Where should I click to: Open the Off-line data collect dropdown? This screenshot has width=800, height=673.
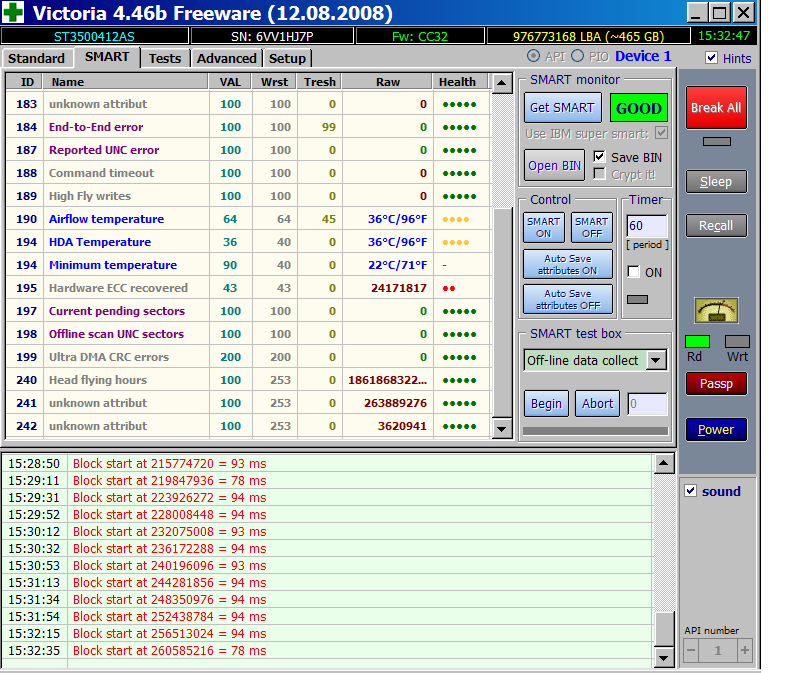pos(656,360)
